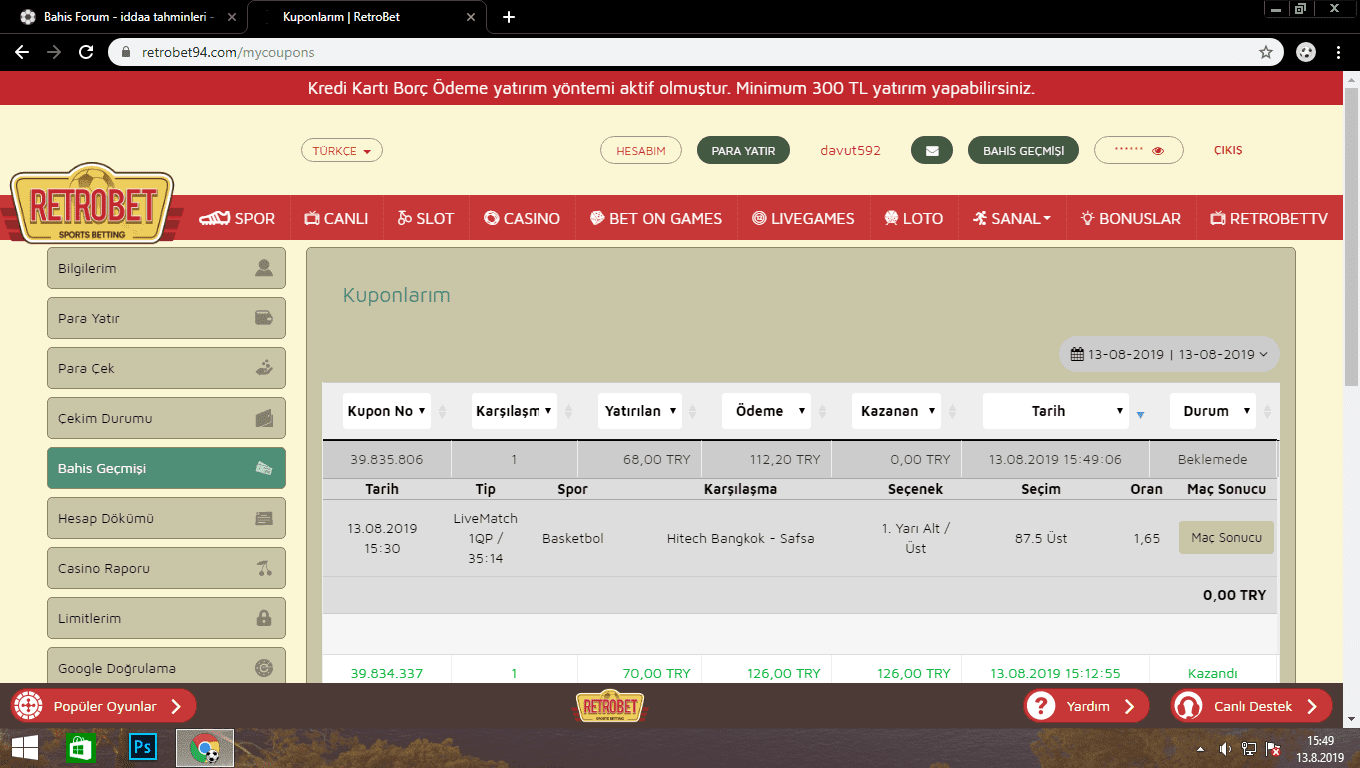
Task: Click the soccer ball extension icon
Action: 1306,52
